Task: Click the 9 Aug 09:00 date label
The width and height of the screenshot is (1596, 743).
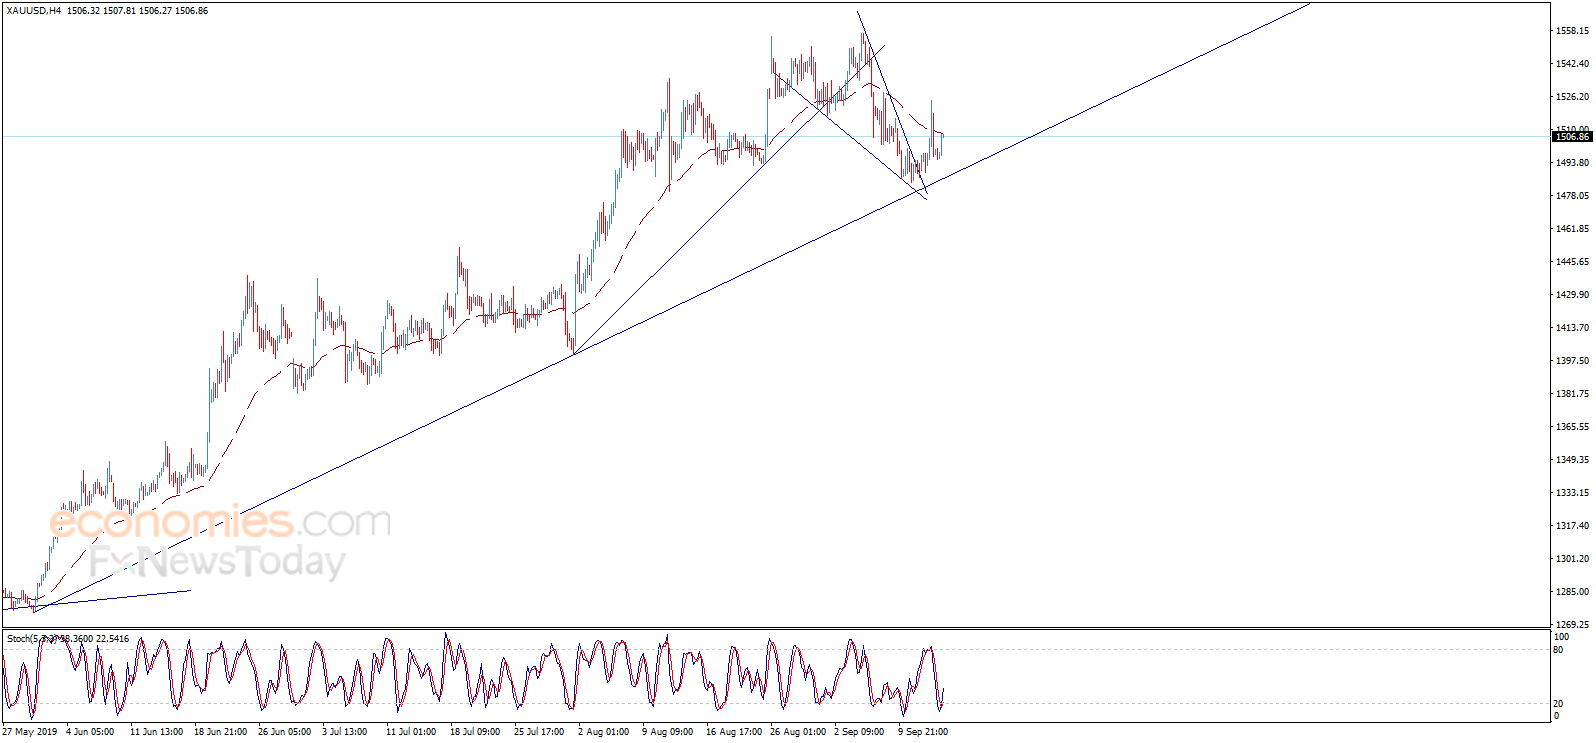Action: 667,732
